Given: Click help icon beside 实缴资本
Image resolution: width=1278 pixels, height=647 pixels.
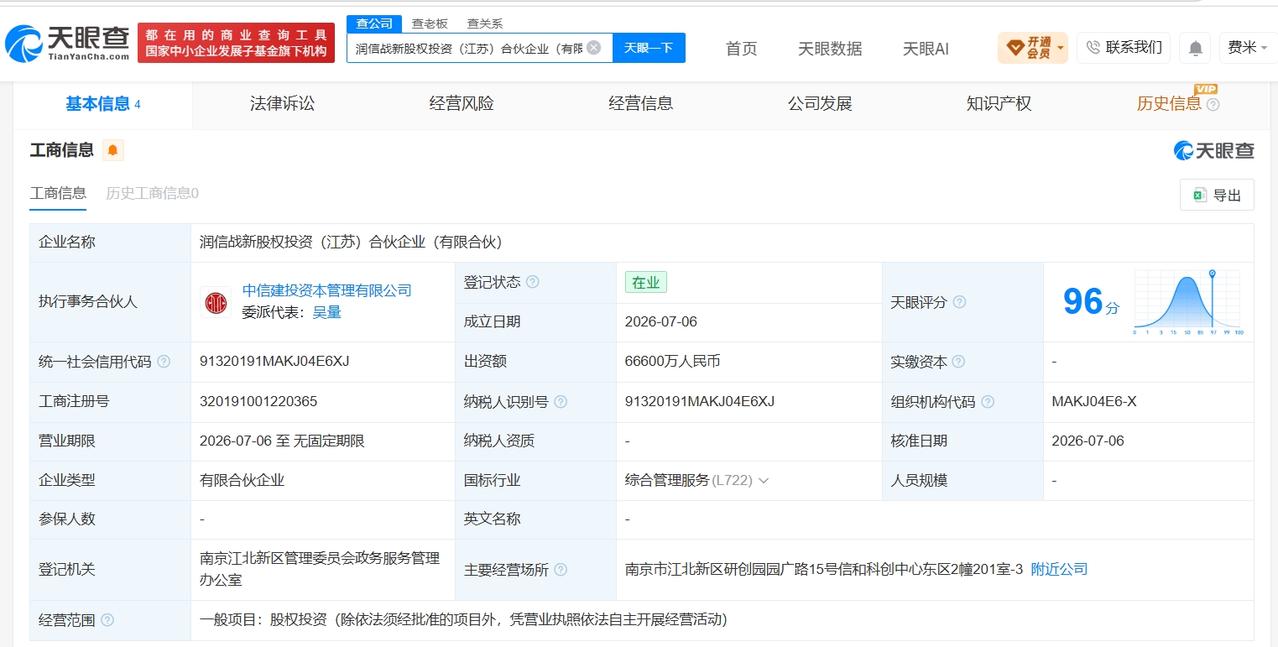Looking at the screenshot, I should [x=958, y=362].
